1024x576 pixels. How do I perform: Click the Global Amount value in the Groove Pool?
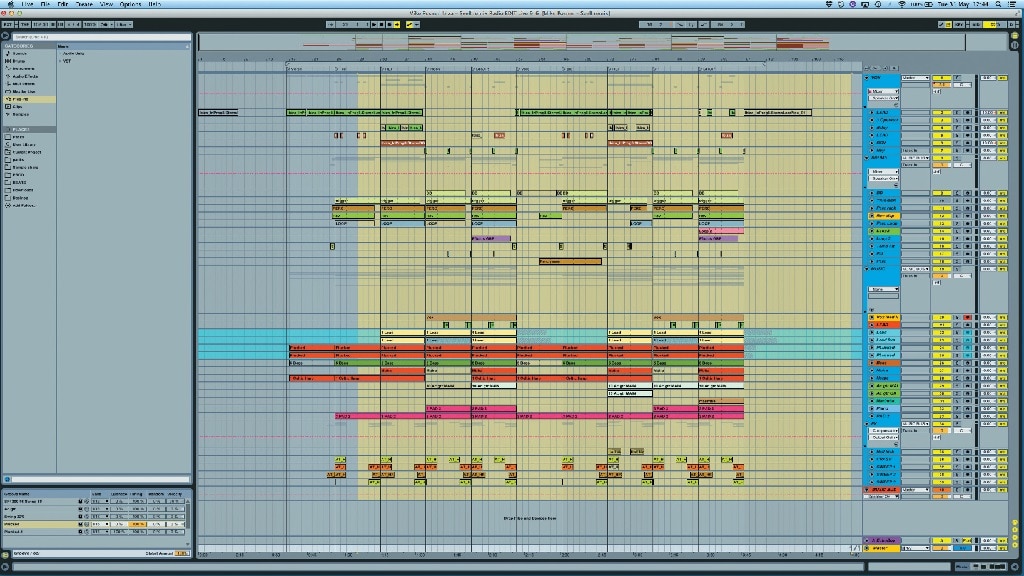click(182, 553)
